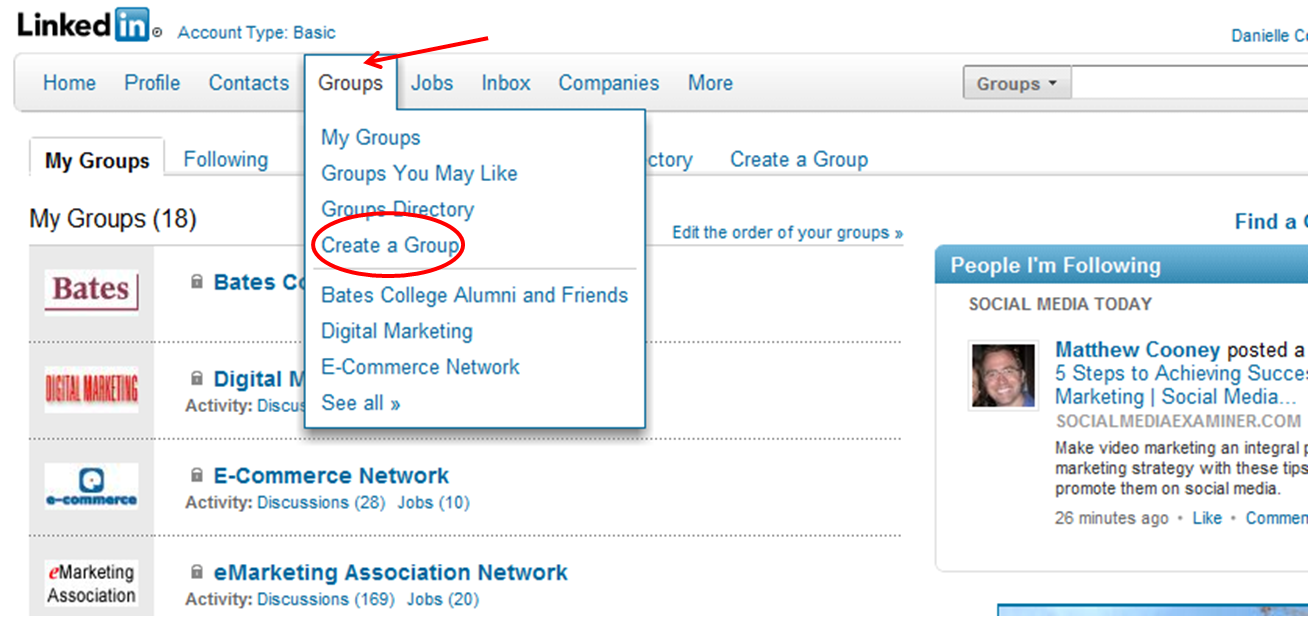
Task: Click the lock icon beside eMarketing Association Network
Action: [197, 572]
